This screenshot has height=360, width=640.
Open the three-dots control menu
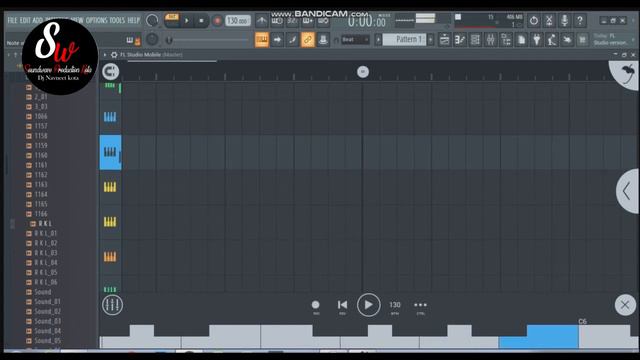420,305
